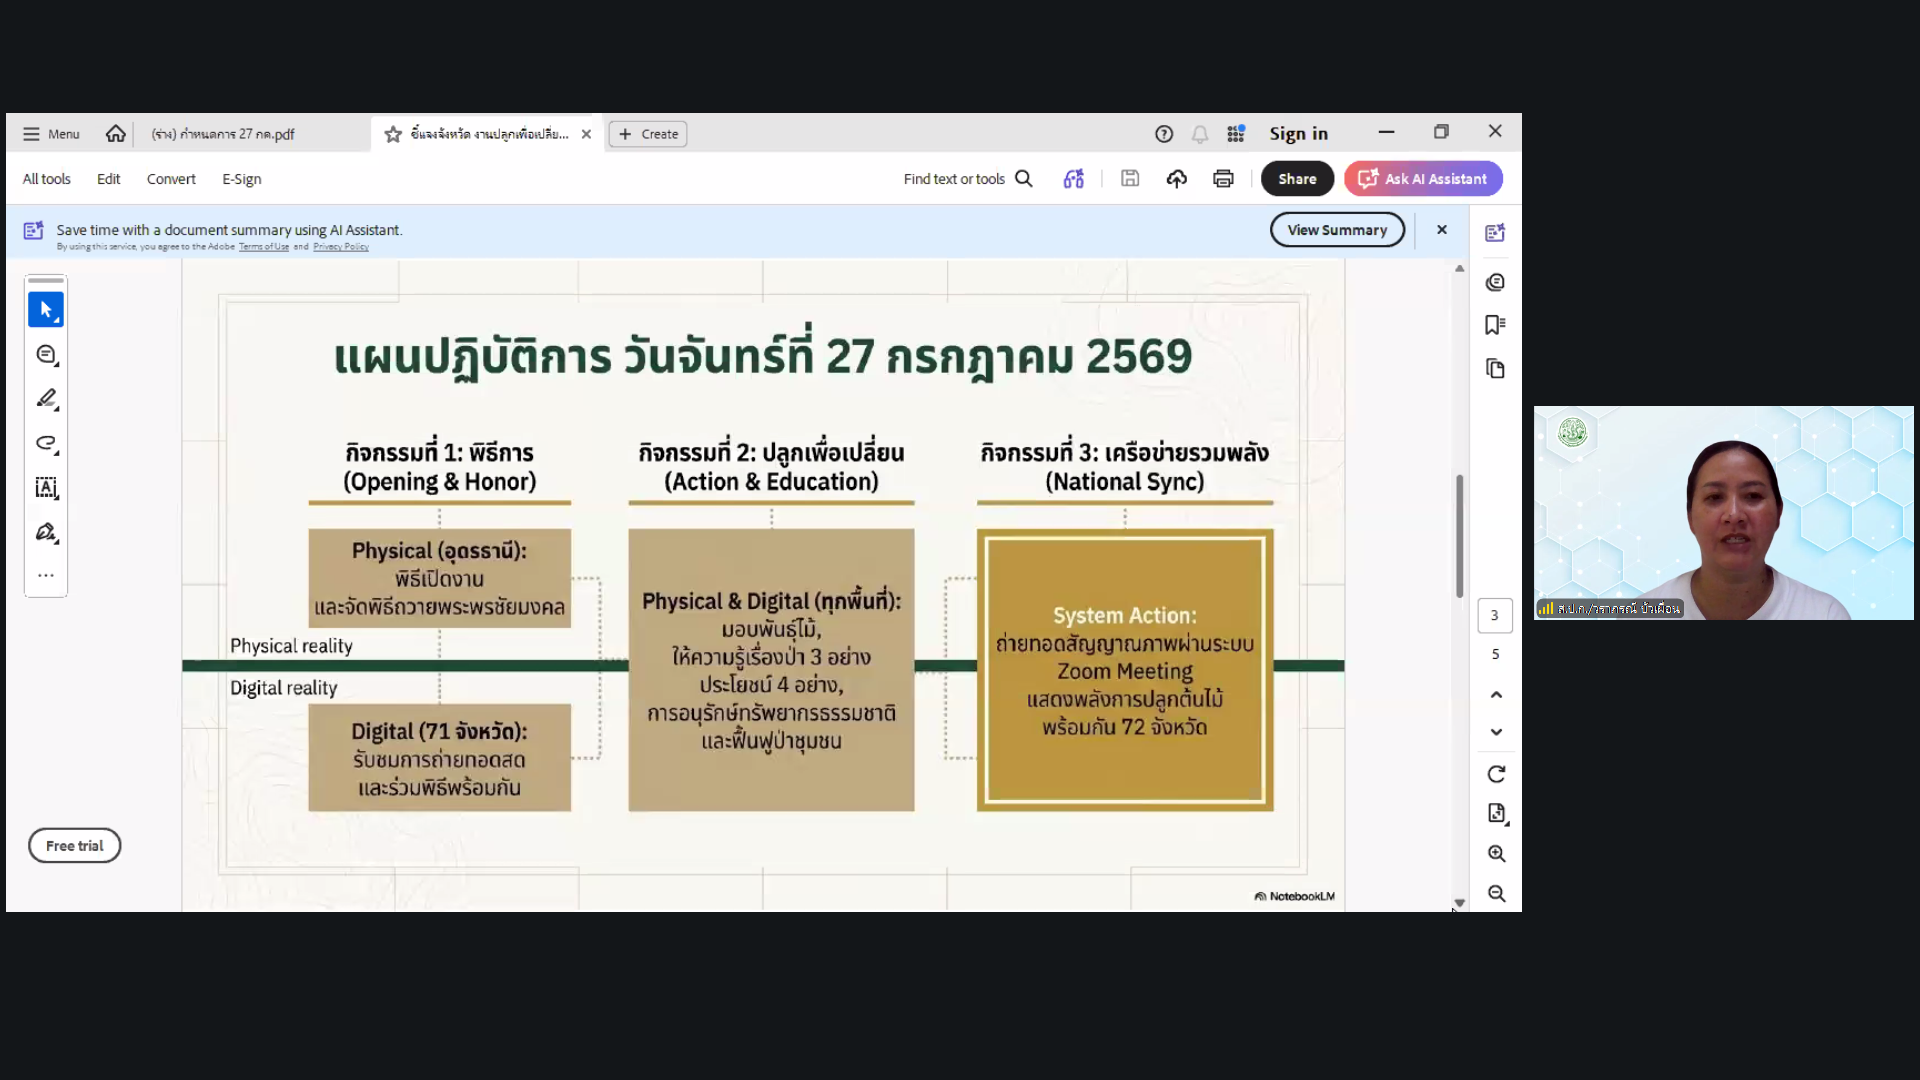Open the comments panel icon
The image size is (1920, 1080).
(1495, 282)
